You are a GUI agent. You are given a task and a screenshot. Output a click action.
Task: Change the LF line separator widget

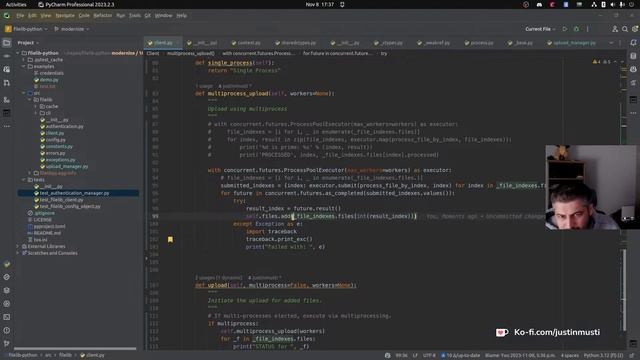coord(415,356)
